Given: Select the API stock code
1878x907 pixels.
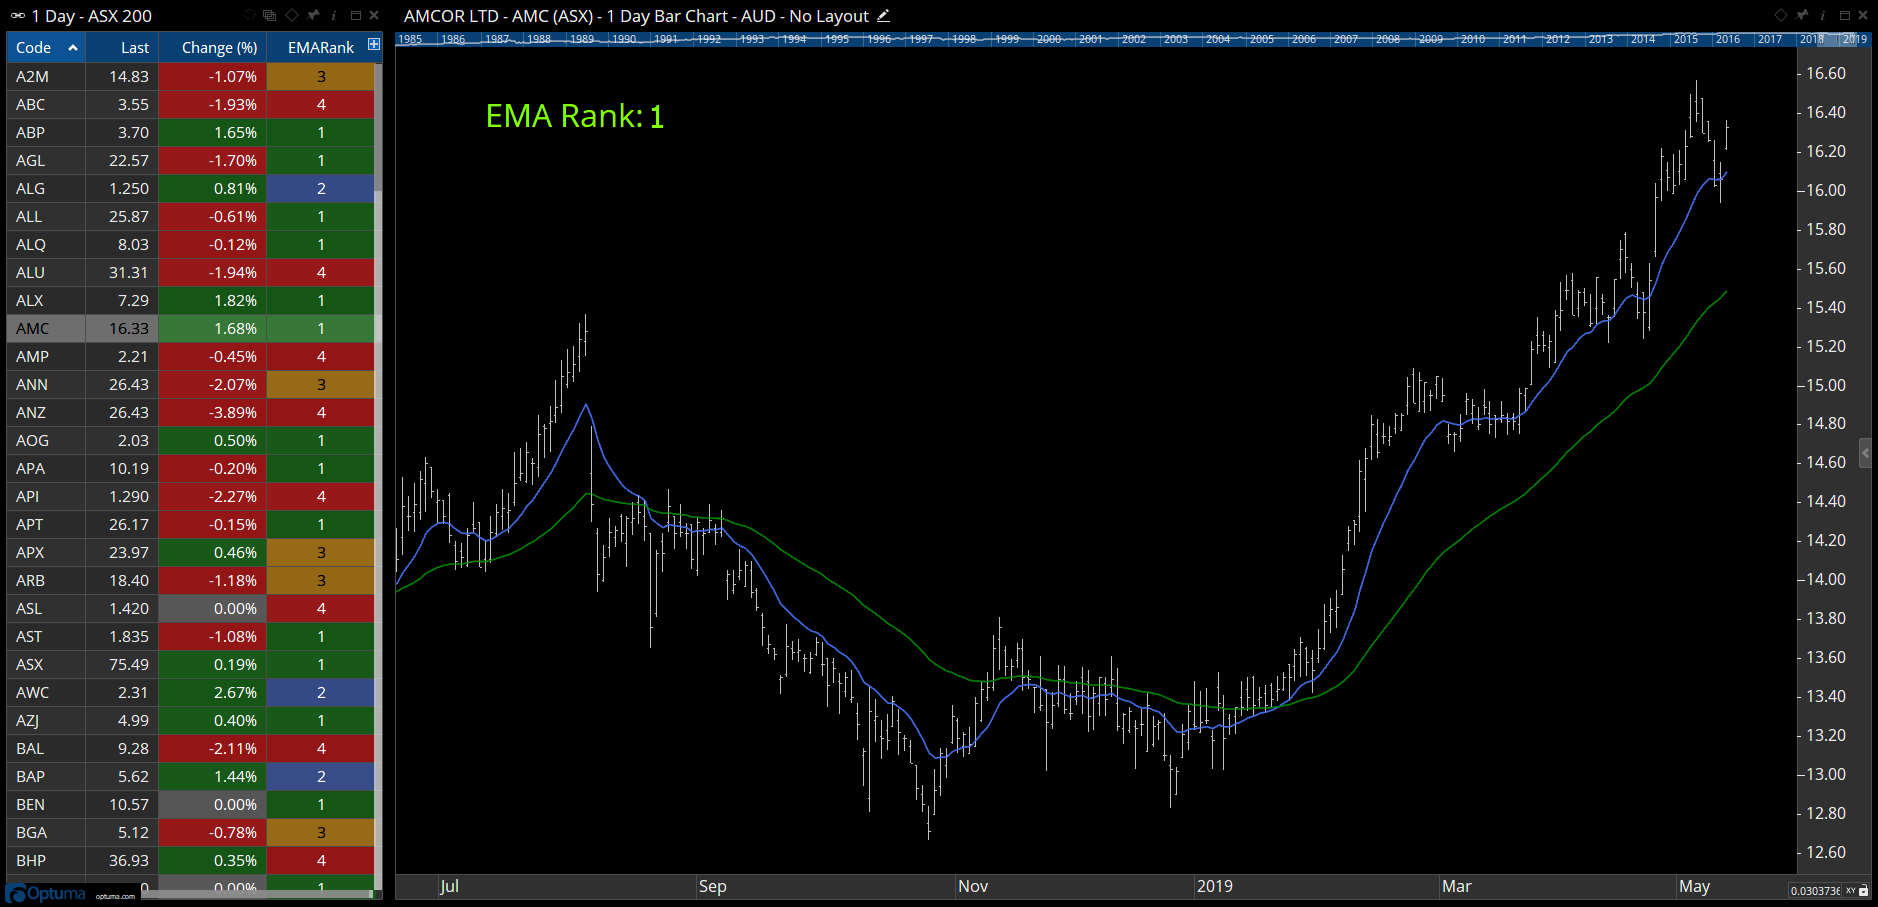Looking at the screenshot, I should [x=28, y=496].
